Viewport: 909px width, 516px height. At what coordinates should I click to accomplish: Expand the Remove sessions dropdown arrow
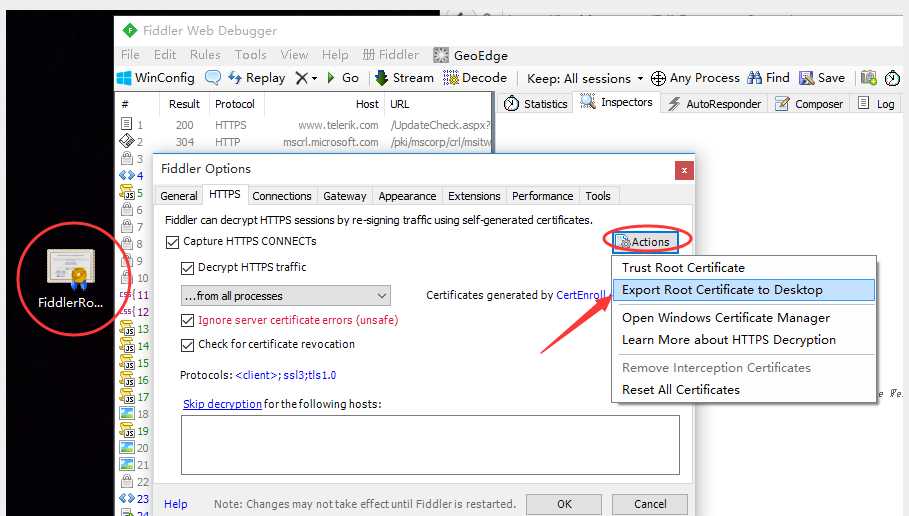(x=314, y=78)
